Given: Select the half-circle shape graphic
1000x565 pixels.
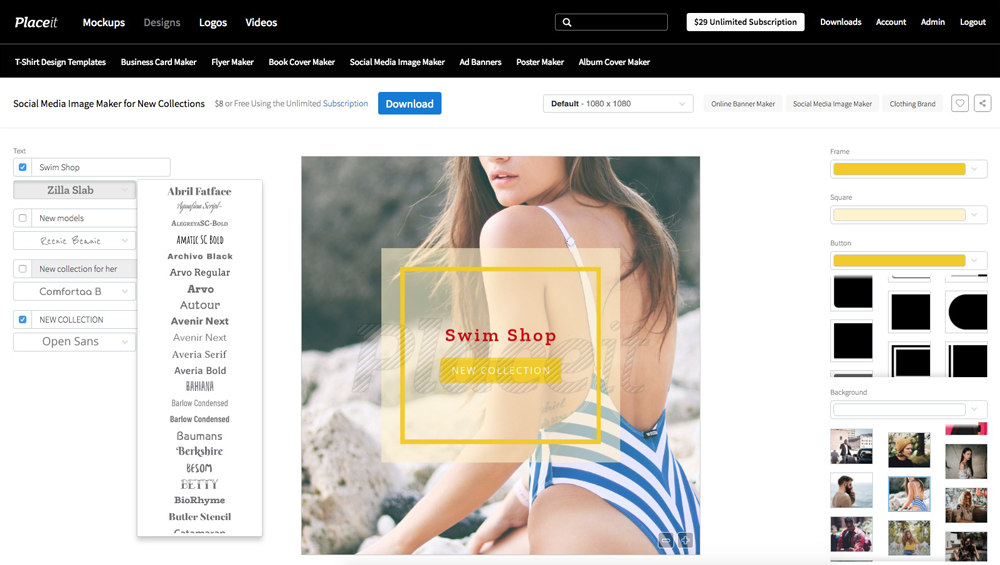Looking at the screenshot, I should [x=968, y=312].
